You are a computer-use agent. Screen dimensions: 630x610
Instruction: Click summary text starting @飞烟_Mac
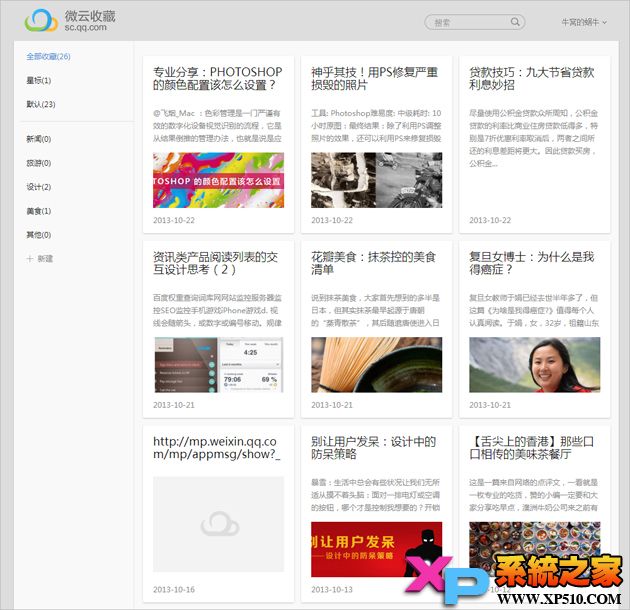tap(217, 126)
